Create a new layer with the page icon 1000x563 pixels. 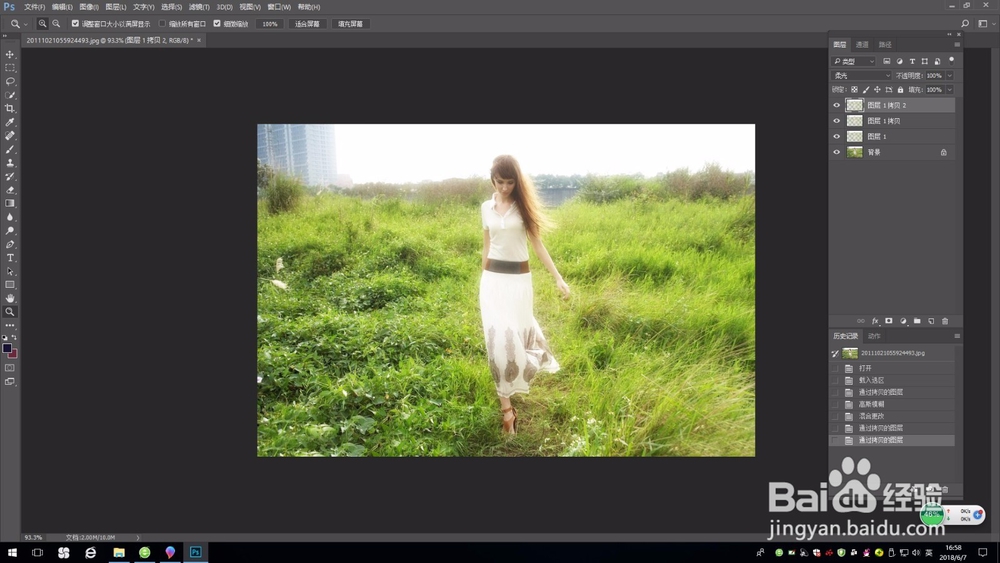coord(931,321)
